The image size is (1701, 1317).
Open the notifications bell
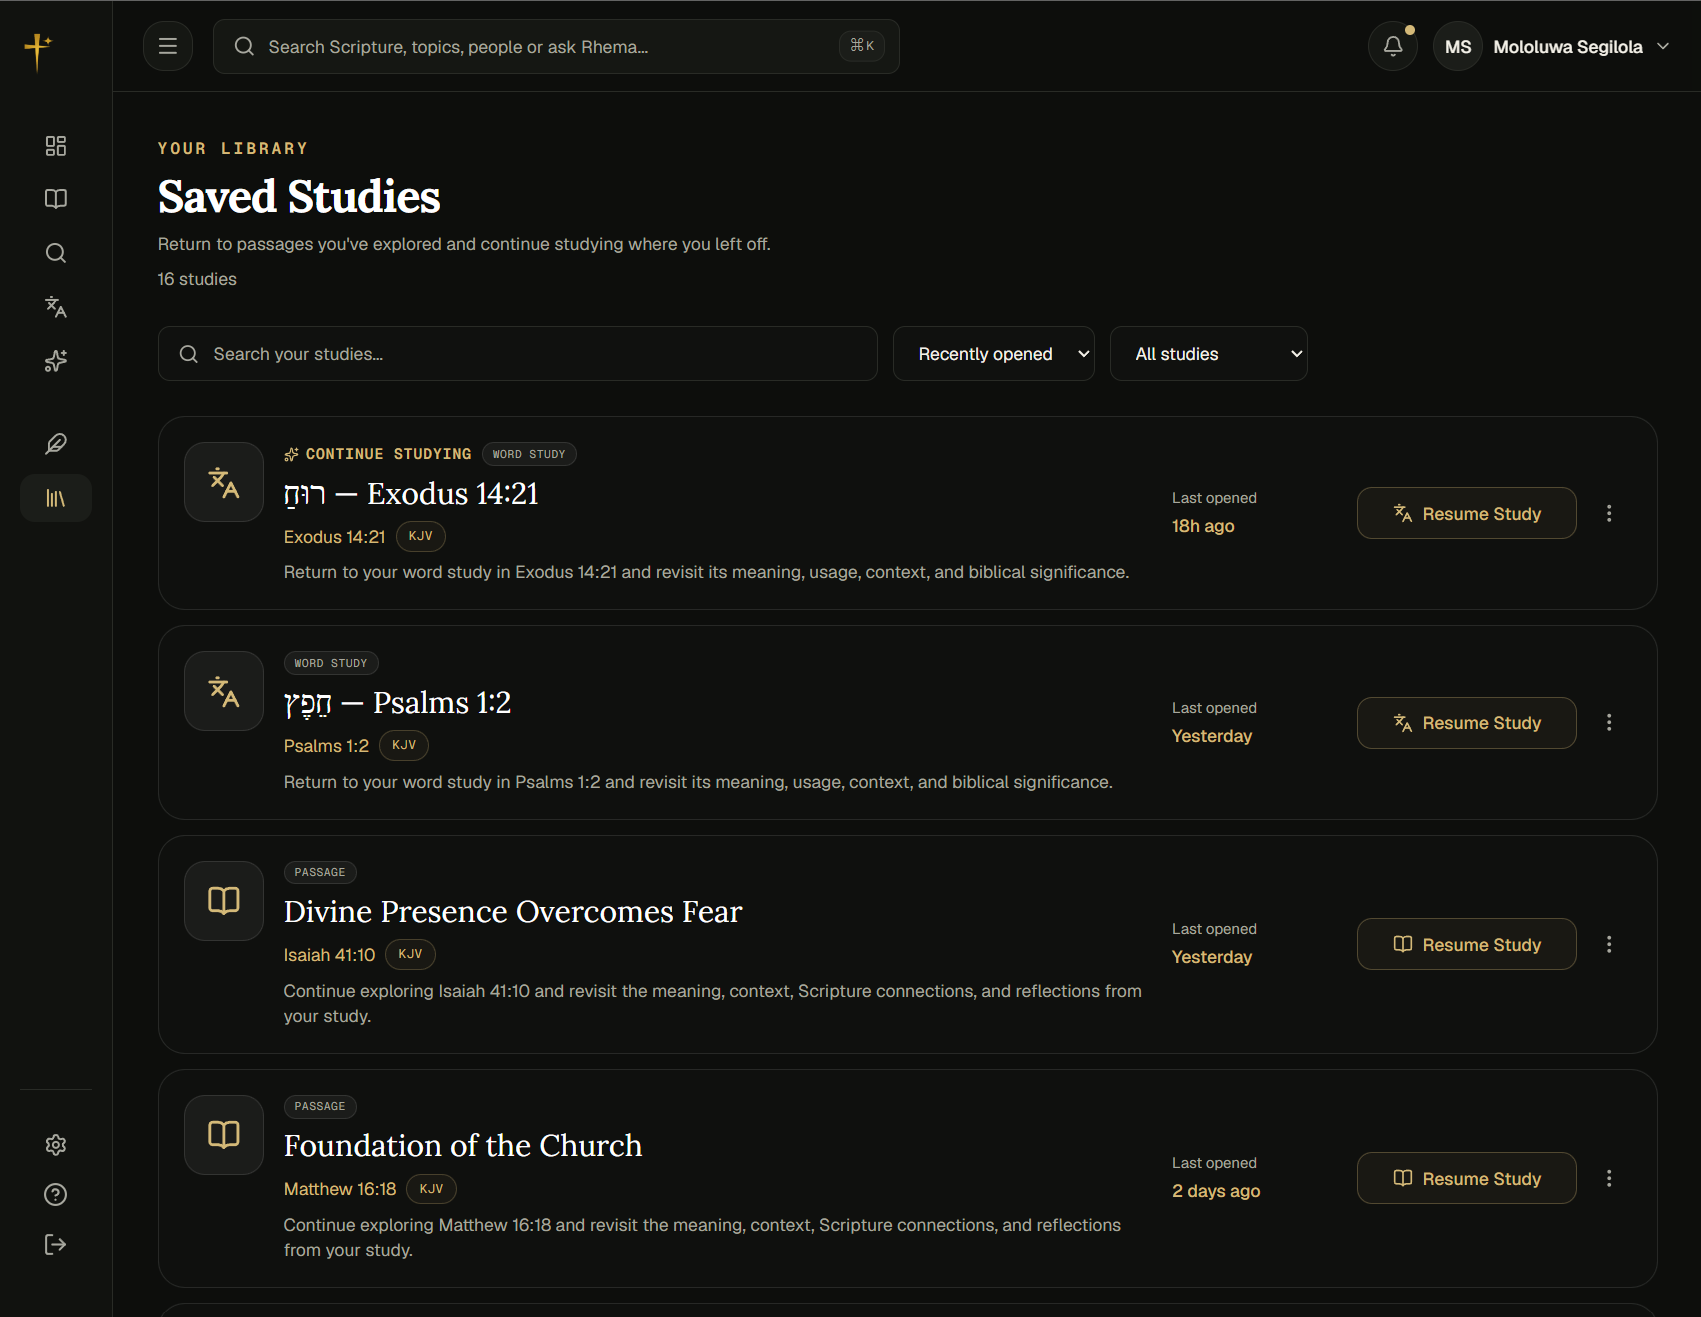[x=1393, y=46]
